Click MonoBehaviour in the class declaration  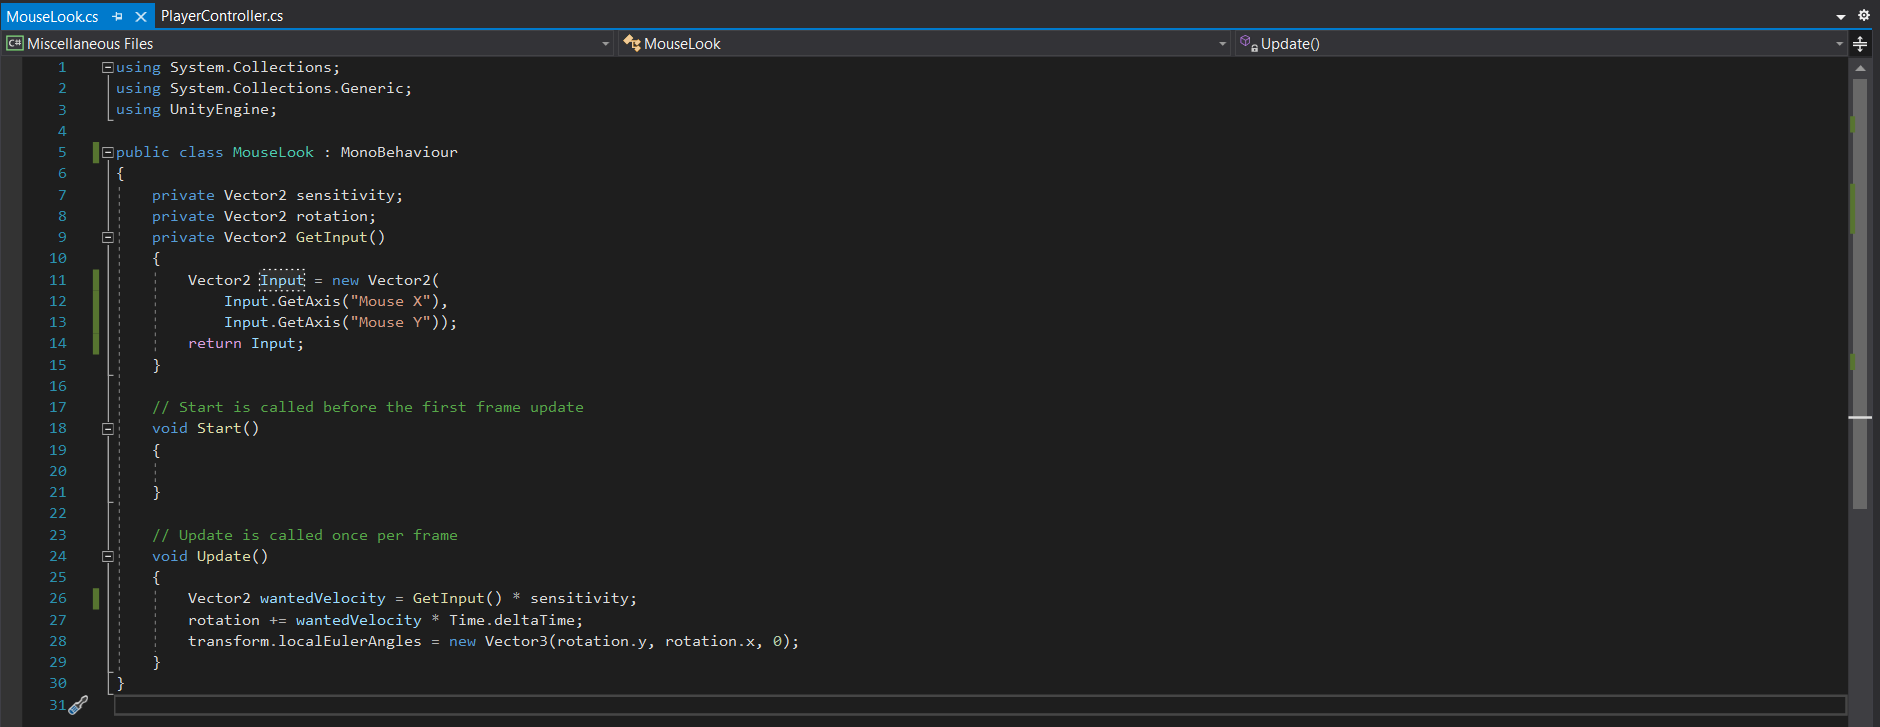tap(399, 152)
